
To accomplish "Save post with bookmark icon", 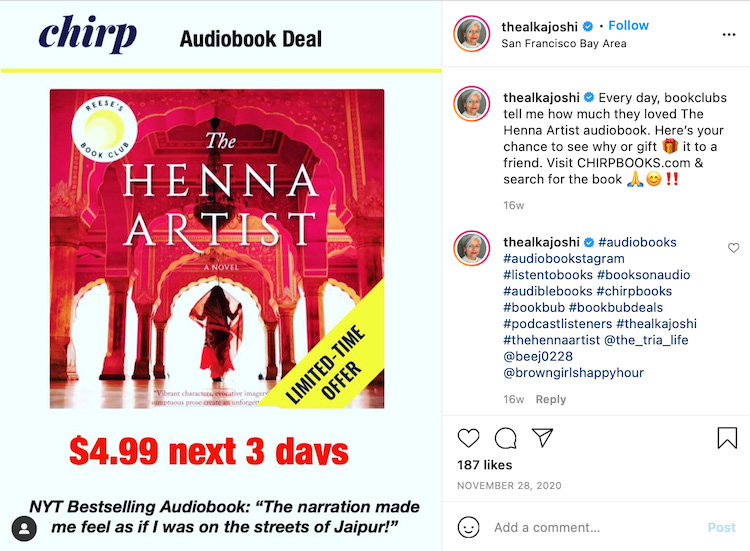I will click(x=727, y=438).
